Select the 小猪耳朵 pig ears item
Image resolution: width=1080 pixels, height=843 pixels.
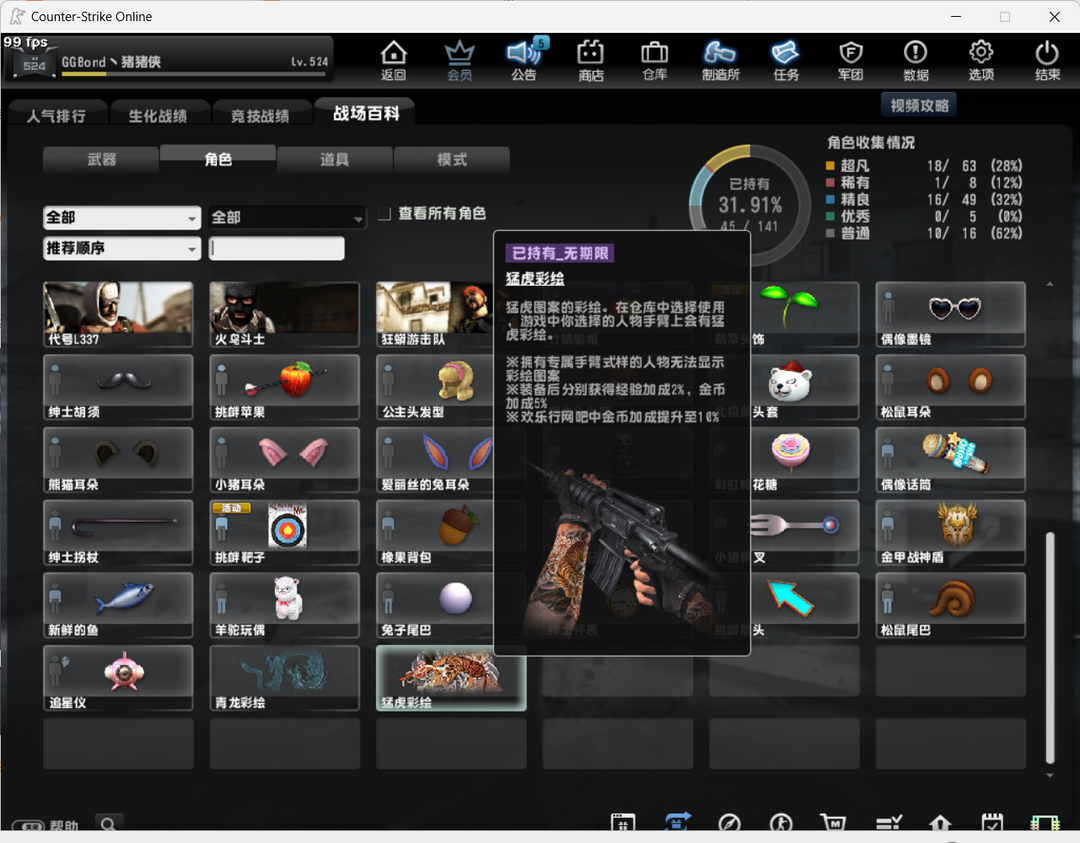[x=284, y=460]
